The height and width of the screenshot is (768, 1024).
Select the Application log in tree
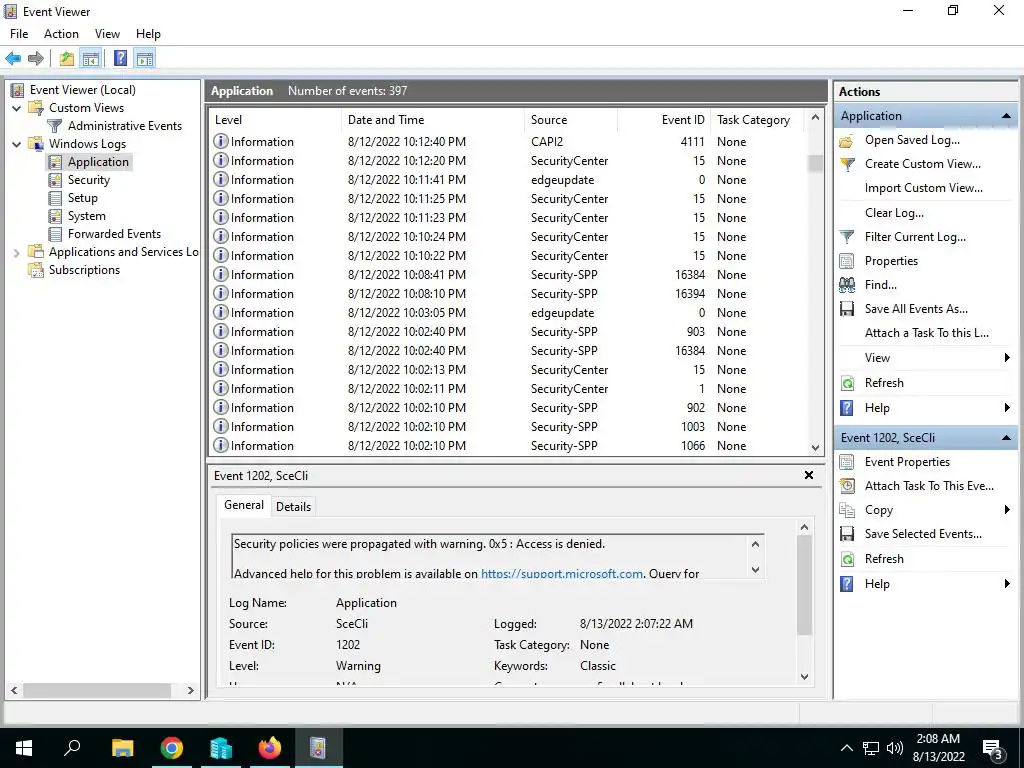[x=98, y=162]
